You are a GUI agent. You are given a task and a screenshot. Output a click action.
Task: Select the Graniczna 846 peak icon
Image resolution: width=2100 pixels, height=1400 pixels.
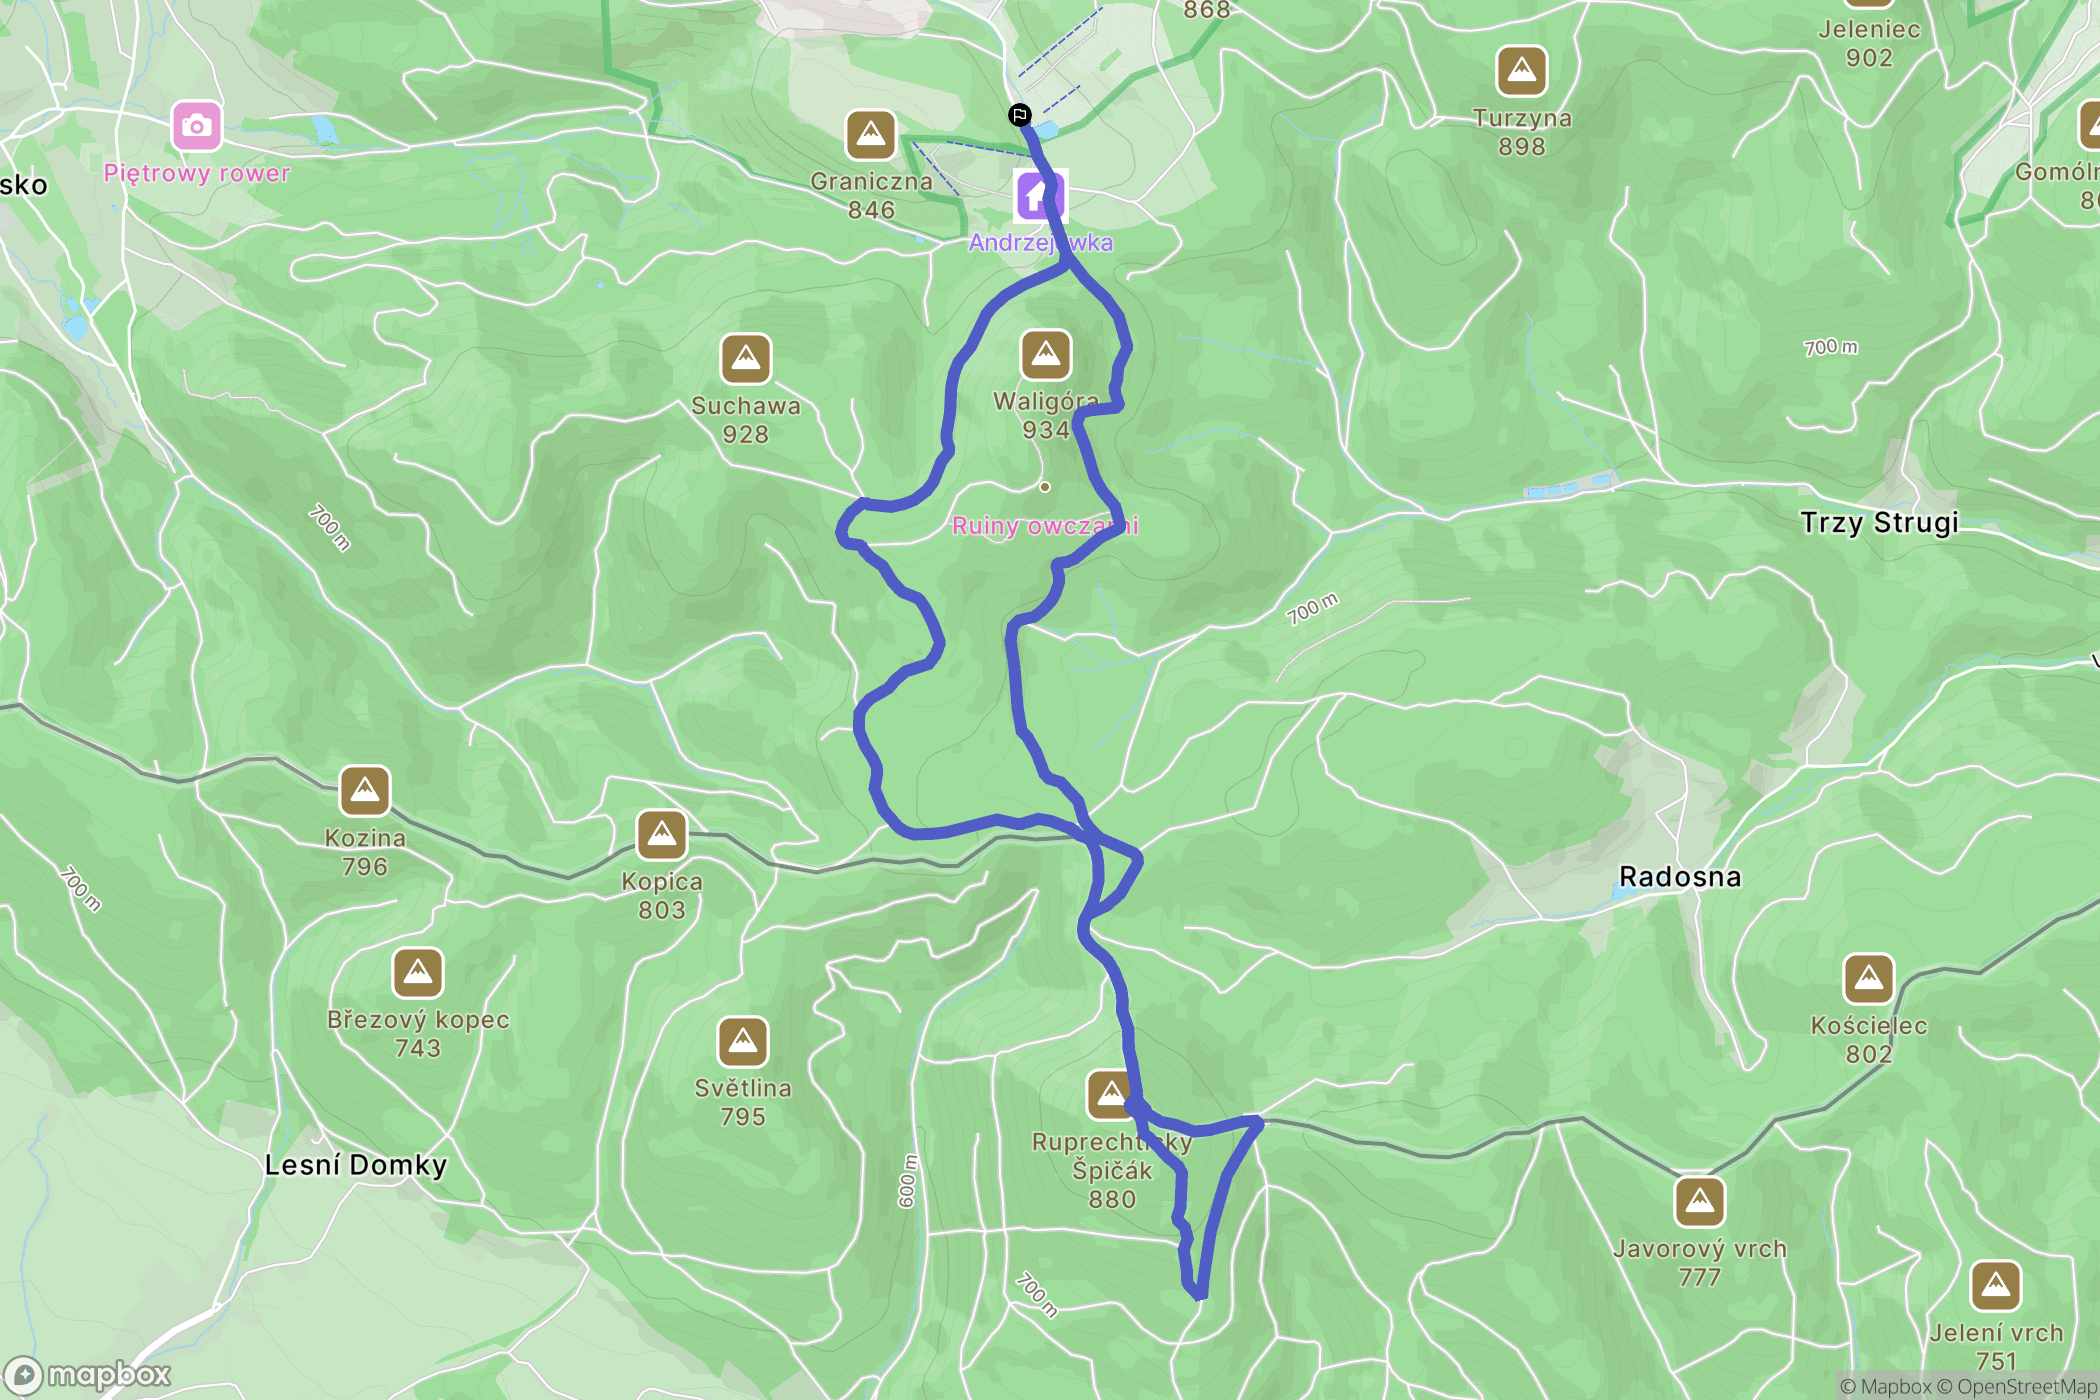coord(870,135)
